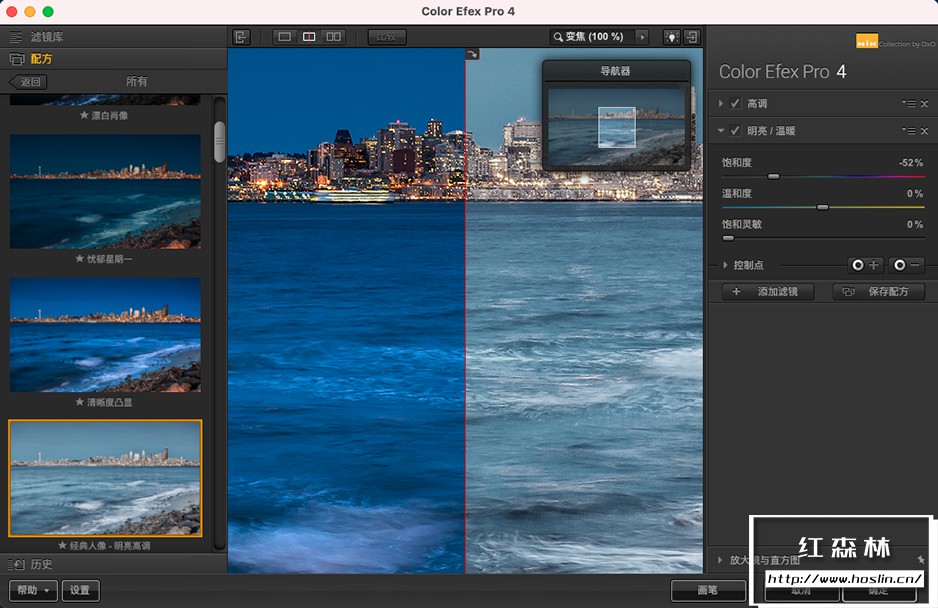Click the 添加滤镜 button
938x608 pixels.
coord(767,292)
